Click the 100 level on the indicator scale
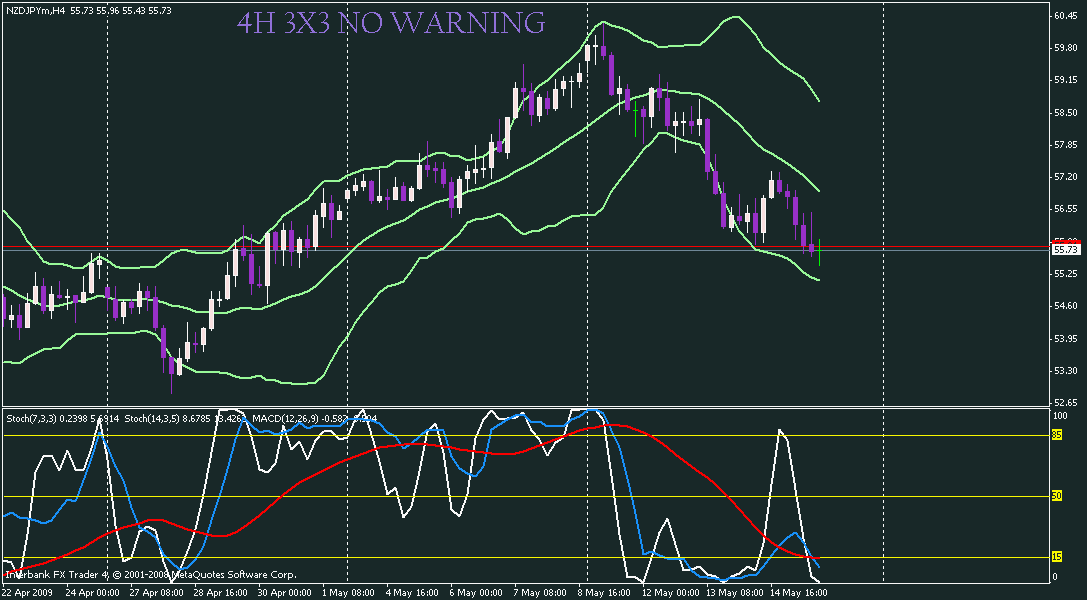The image size is (1087, 600). click(1060, 416)
